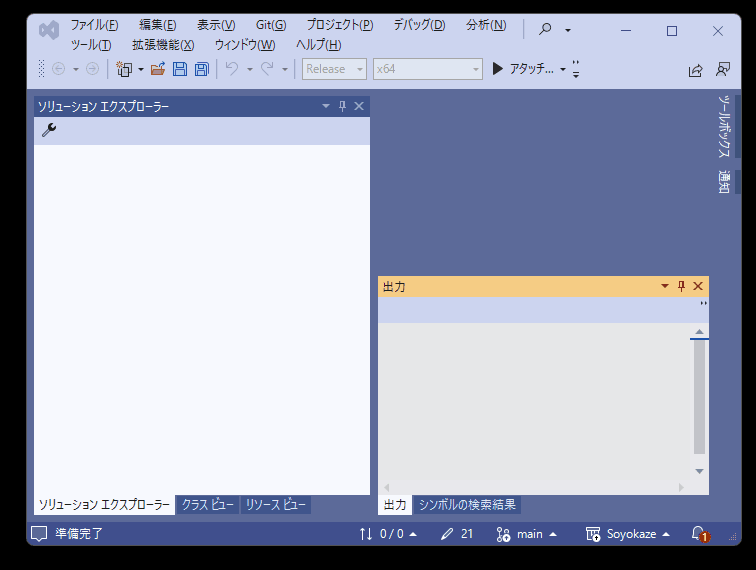Viewport: 756px width, 570px height.
Task: Select the ソリューション エクスプローラー bottom tab
Action: click(105, 505)
